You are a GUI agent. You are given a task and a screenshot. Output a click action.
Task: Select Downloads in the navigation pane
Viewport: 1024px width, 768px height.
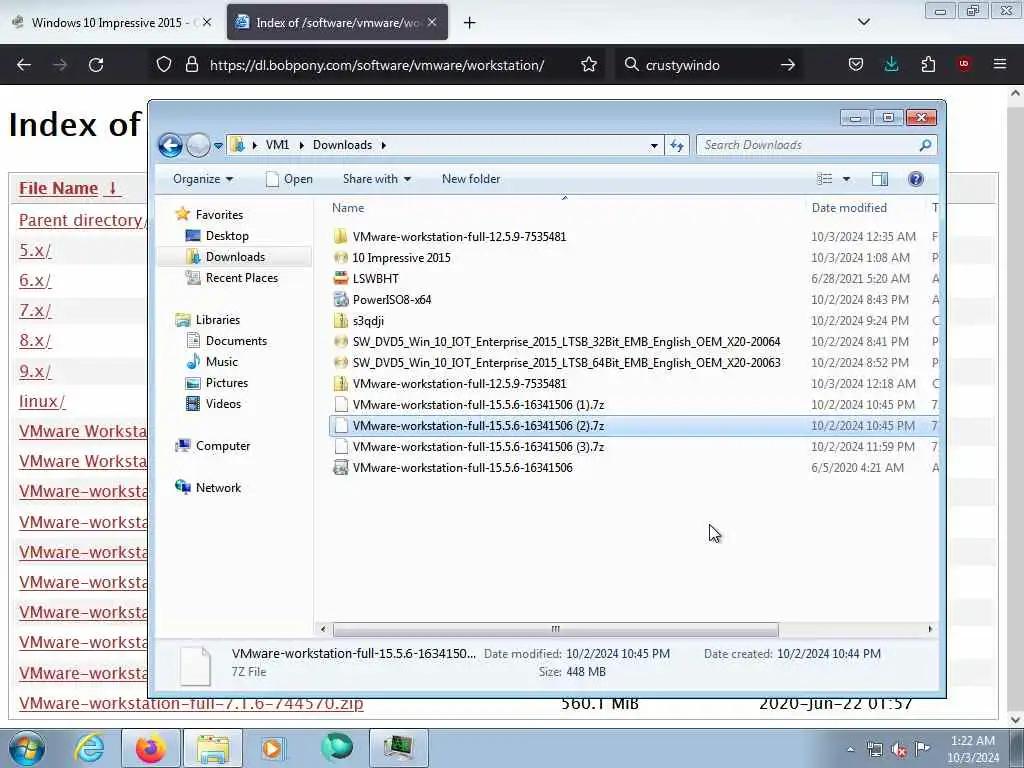coord(225,257)
